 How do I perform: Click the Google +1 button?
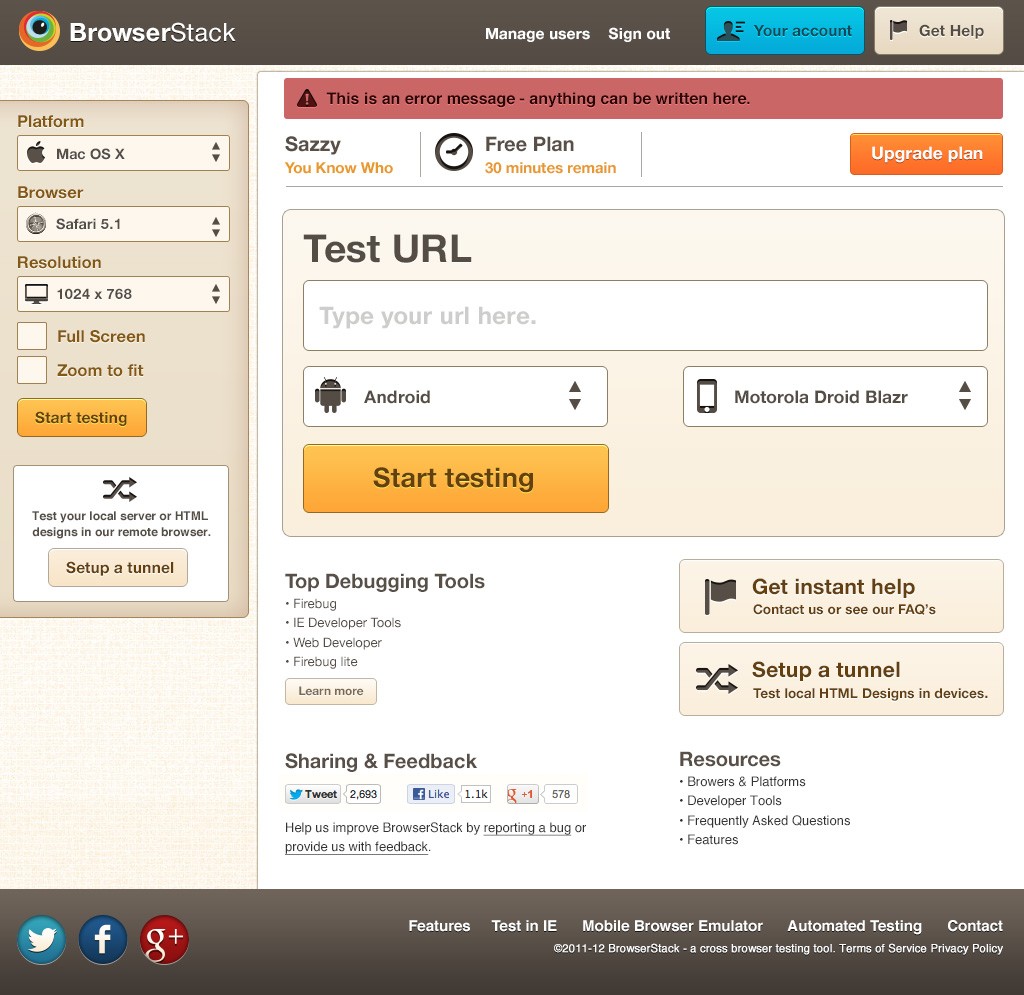point(522,794)
